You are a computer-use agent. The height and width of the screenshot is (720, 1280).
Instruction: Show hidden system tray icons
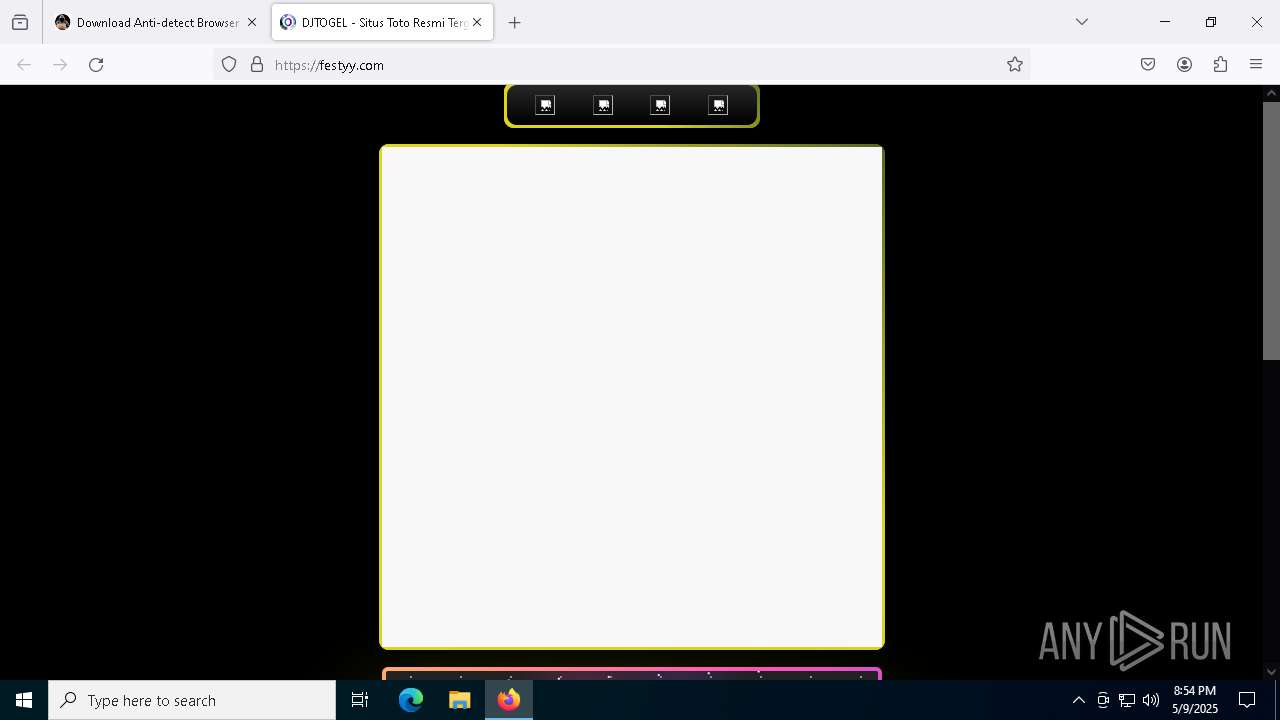[1078, 700]
